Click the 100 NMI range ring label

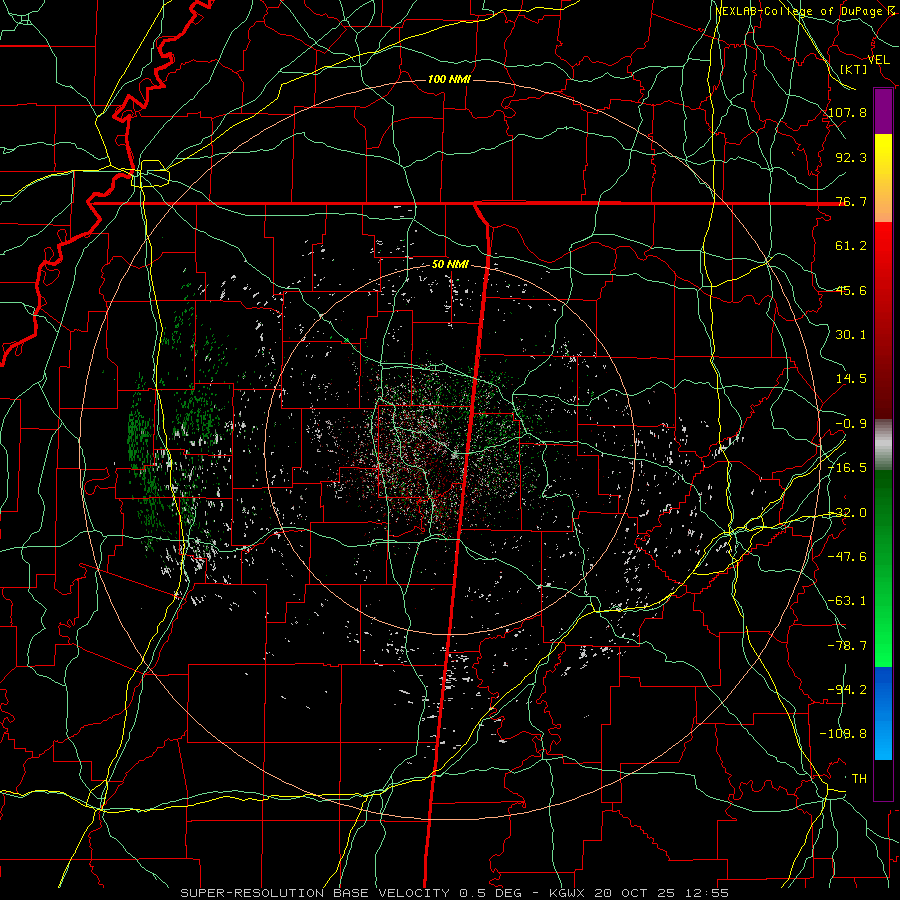tap(449, 79)
